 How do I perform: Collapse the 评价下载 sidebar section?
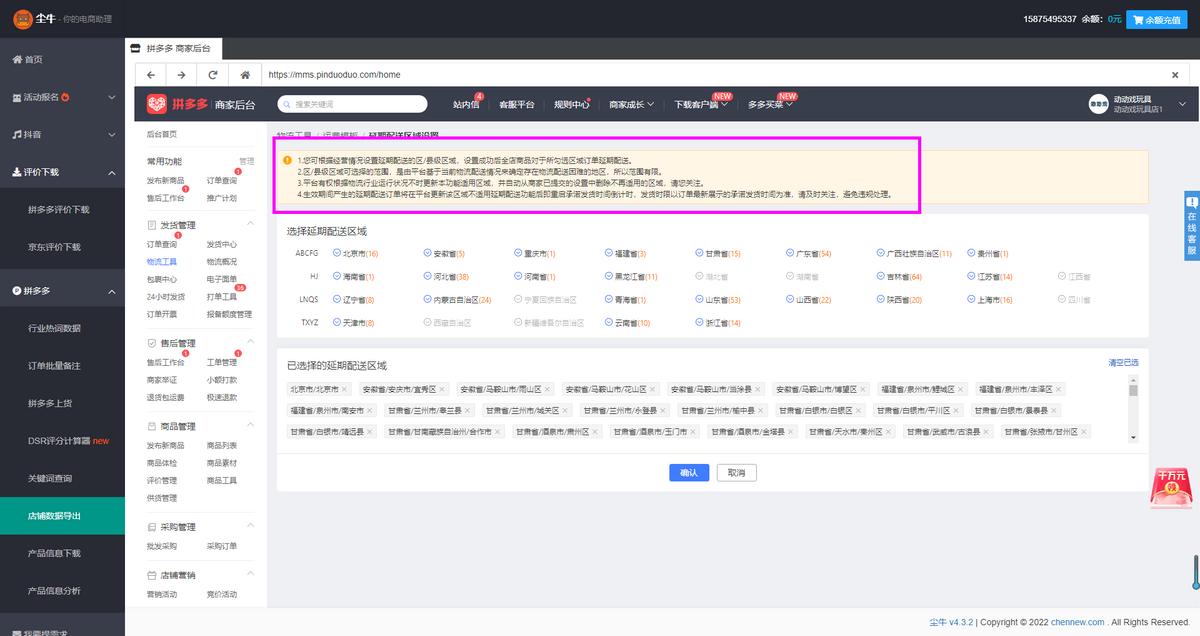click(111, 172)
